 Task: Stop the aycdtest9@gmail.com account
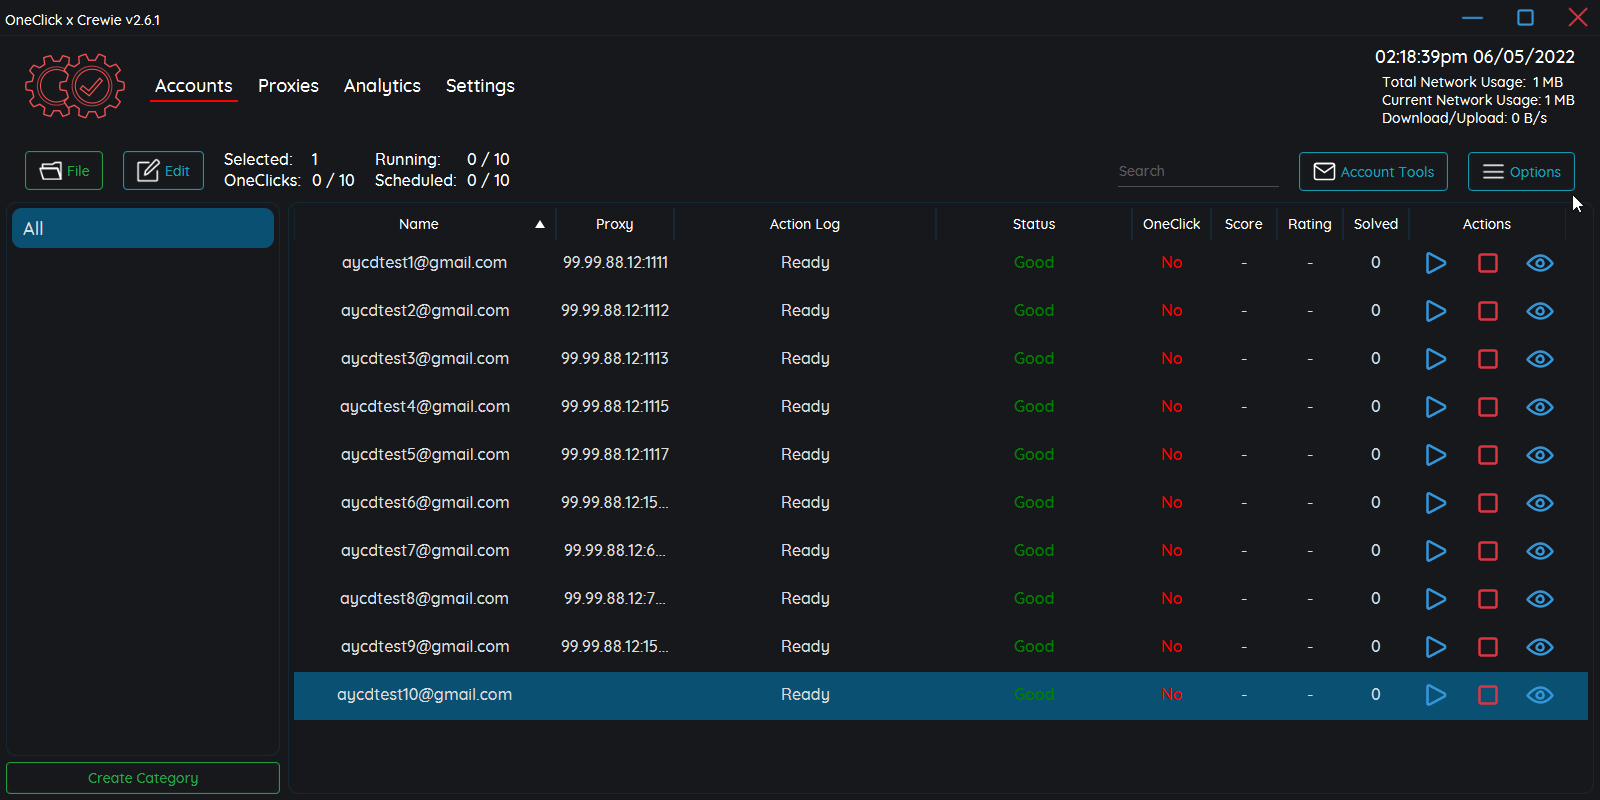coord(1487,647)
